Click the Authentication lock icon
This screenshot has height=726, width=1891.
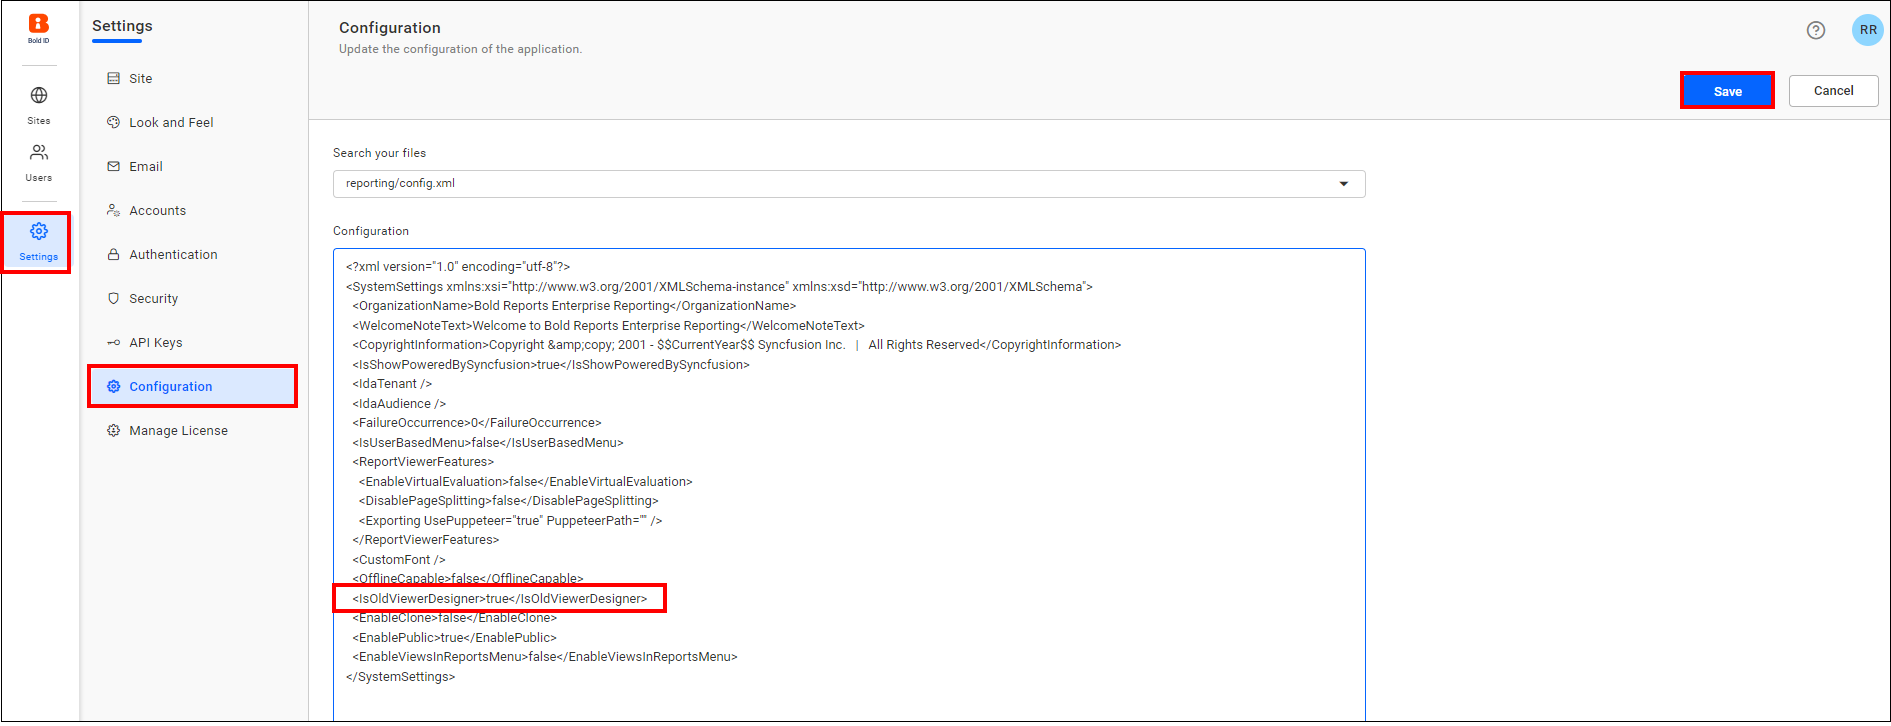click(113, 254)
